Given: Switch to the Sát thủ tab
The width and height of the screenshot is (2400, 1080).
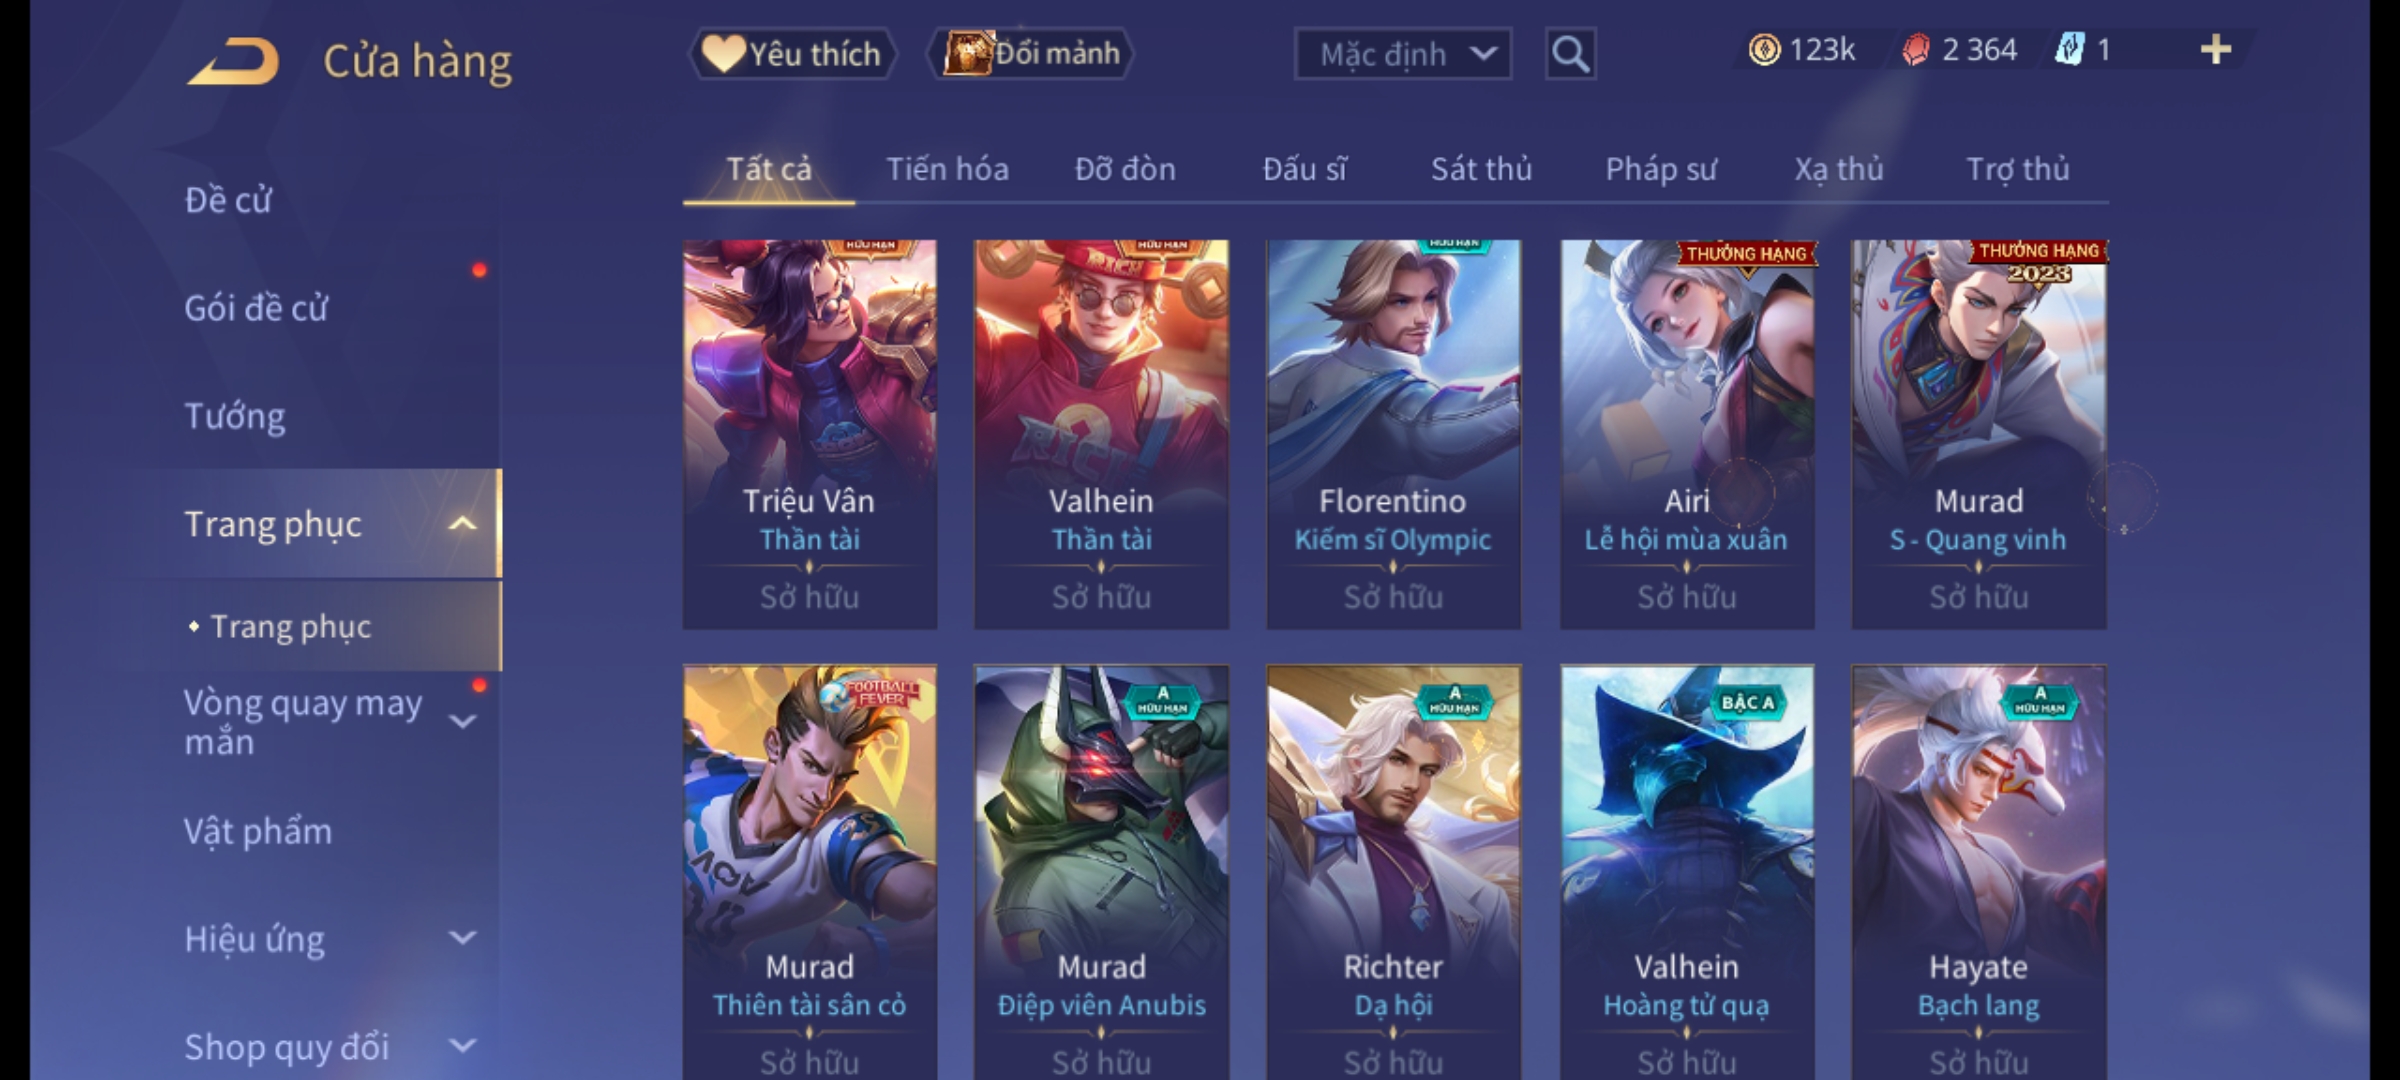Looking at the screenshot, I should tap(1481, 169).
